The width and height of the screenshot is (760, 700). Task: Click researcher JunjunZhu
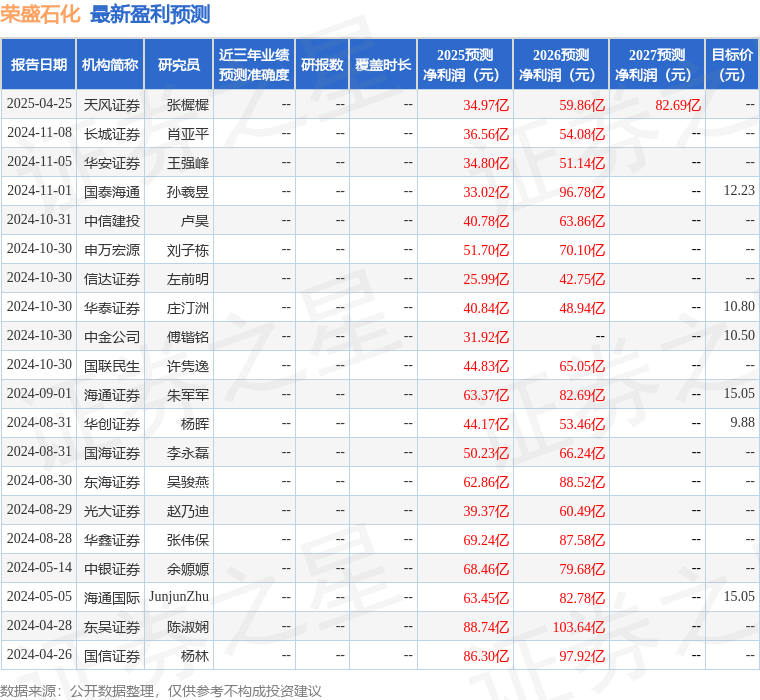point(179,597)
